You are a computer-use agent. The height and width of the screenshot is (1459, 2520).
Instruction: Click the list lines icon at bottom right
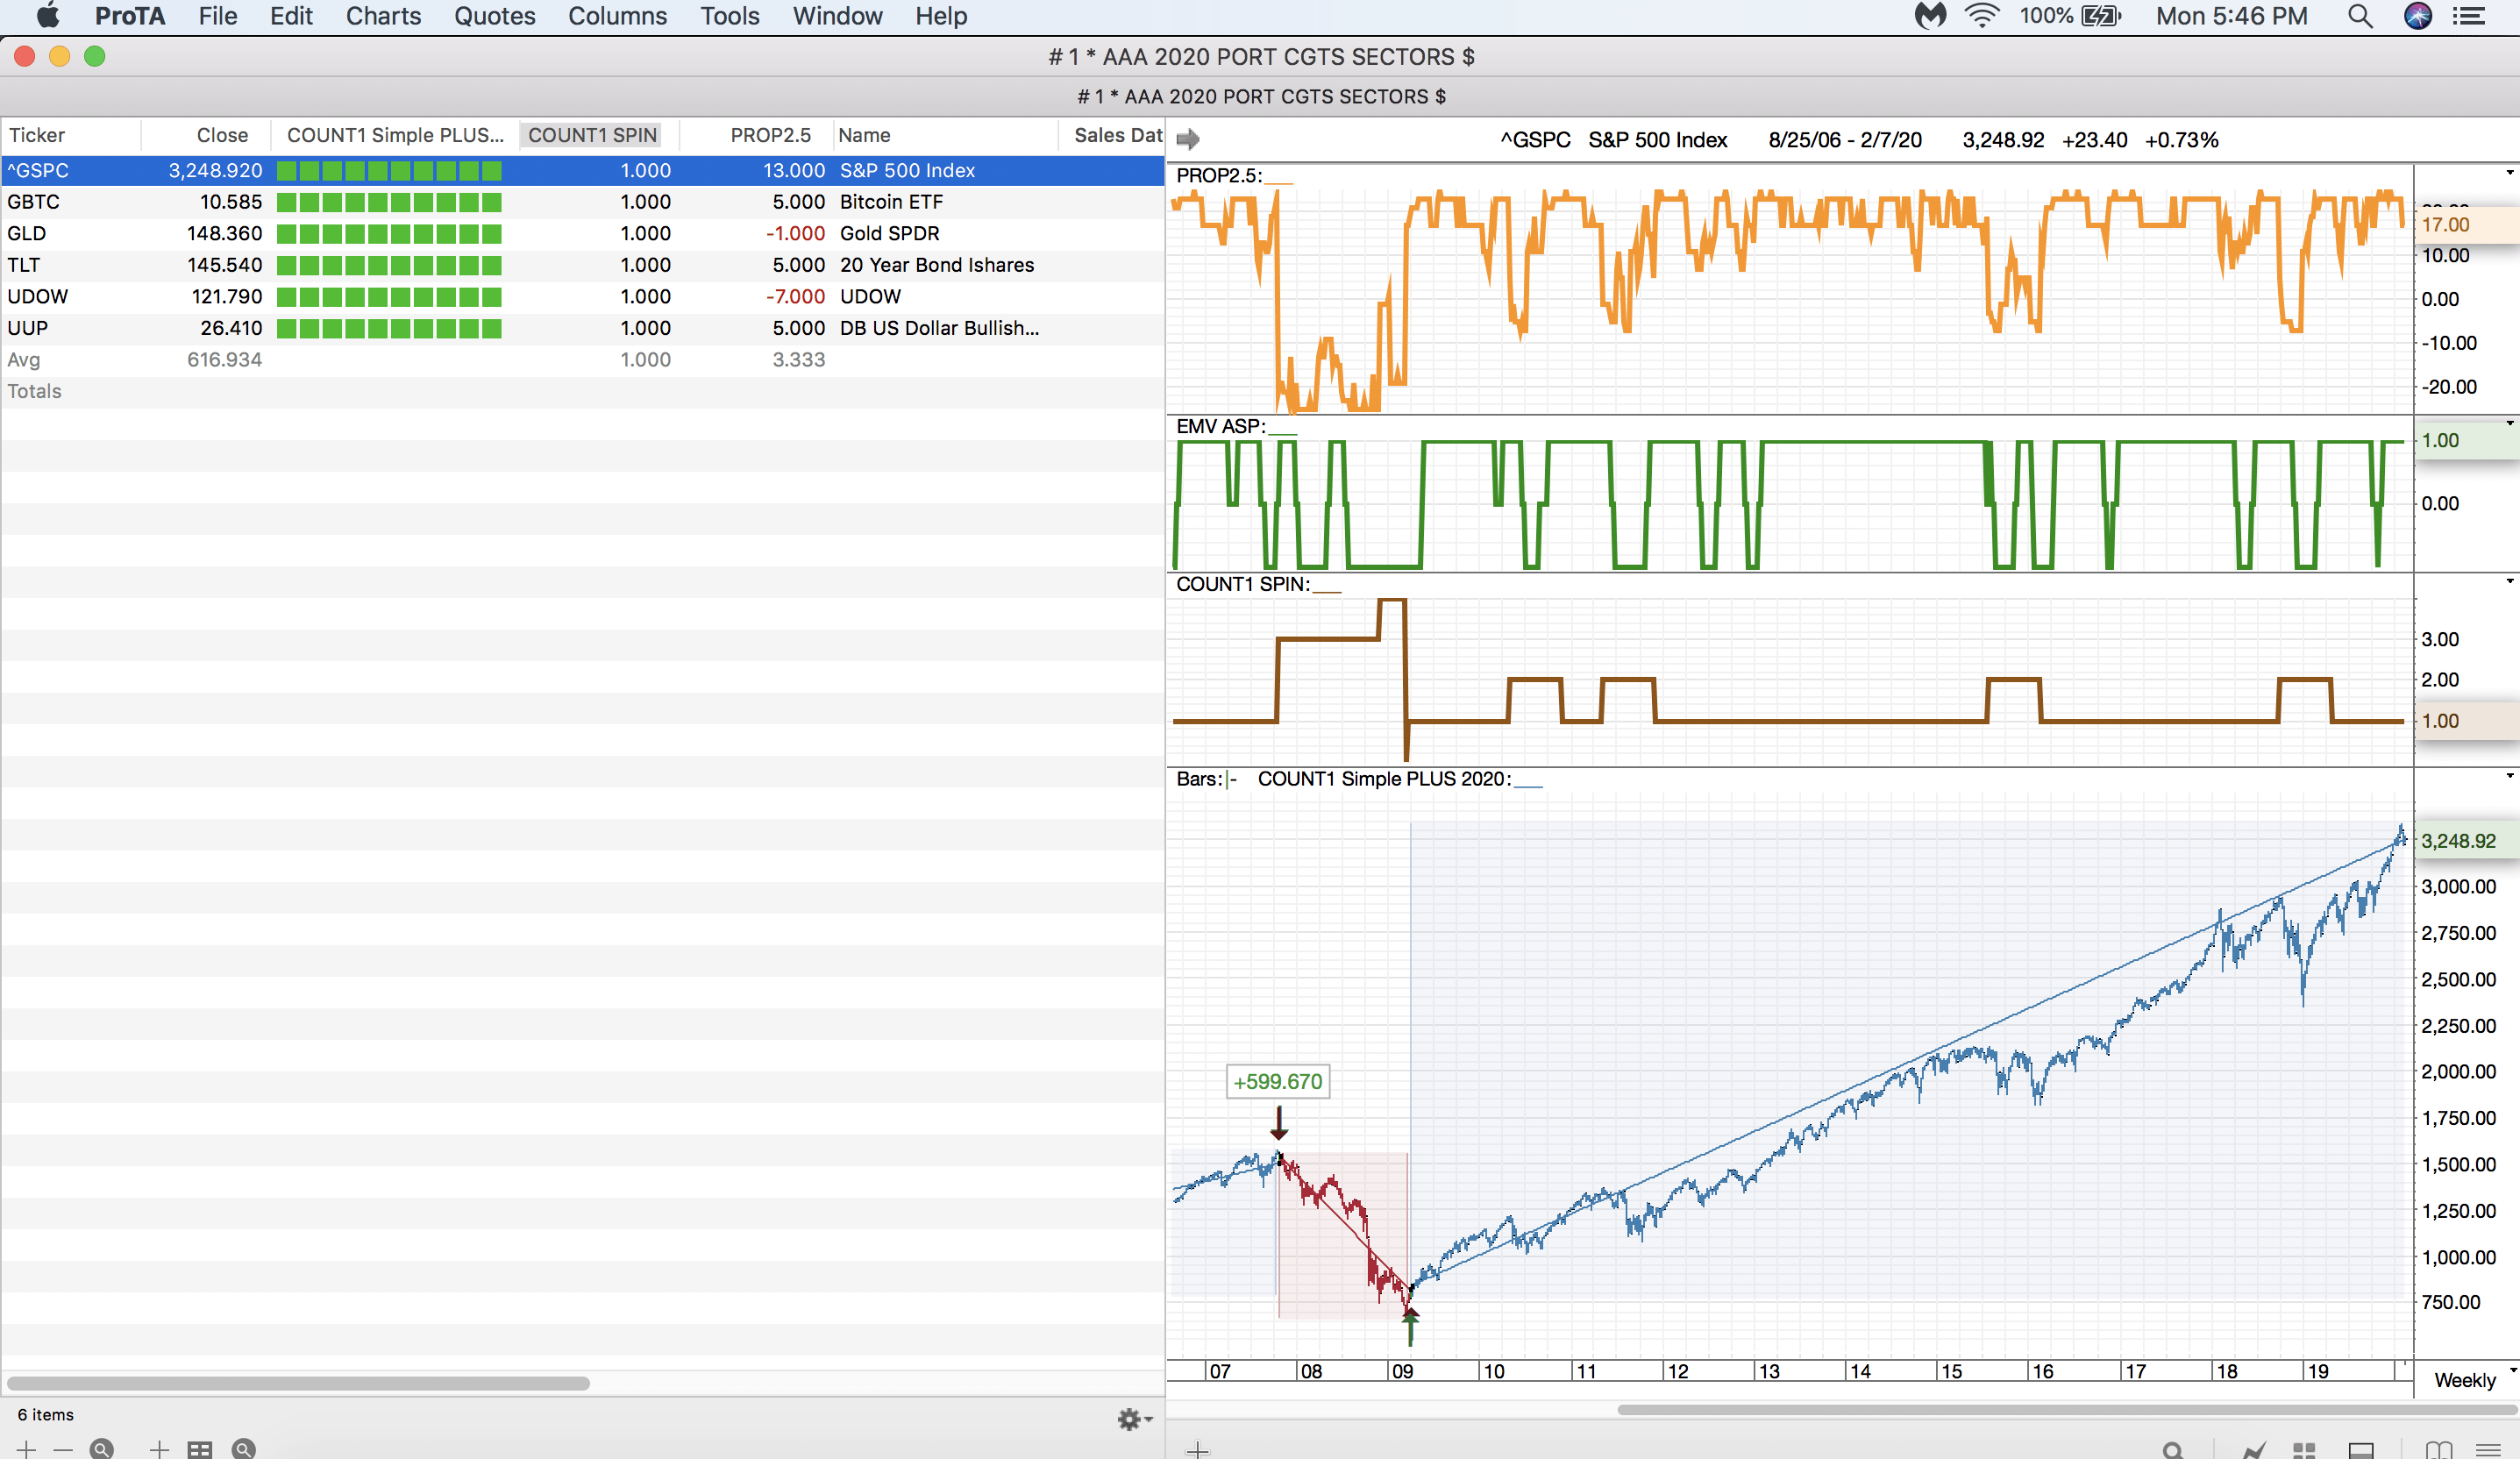(2488, 1450)
